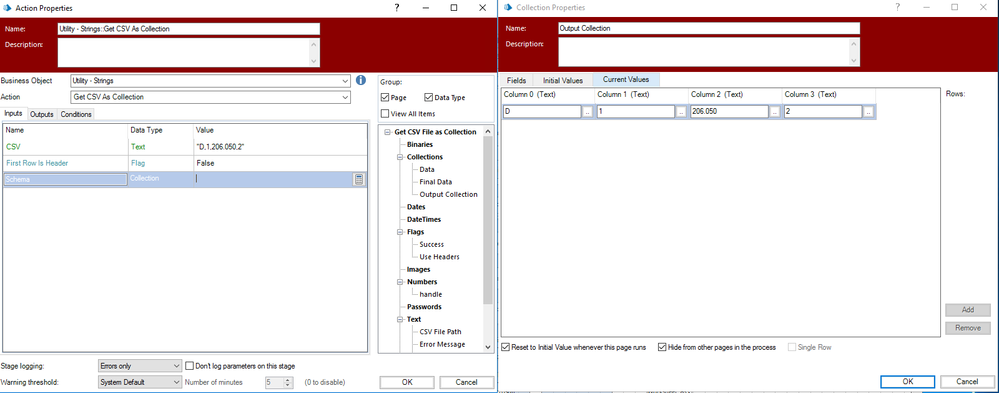Click the Collection Properties Description box
Screen dimensions: 999x393
(708, 52)
